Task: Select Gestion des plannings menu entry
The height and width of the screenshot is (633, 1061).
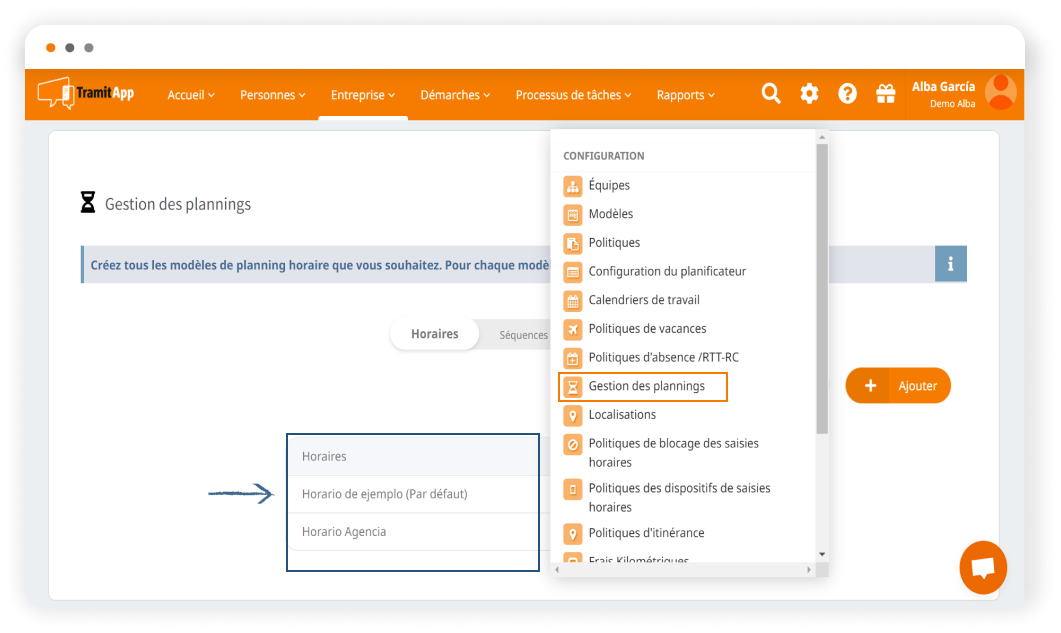Action: (645, 386)
